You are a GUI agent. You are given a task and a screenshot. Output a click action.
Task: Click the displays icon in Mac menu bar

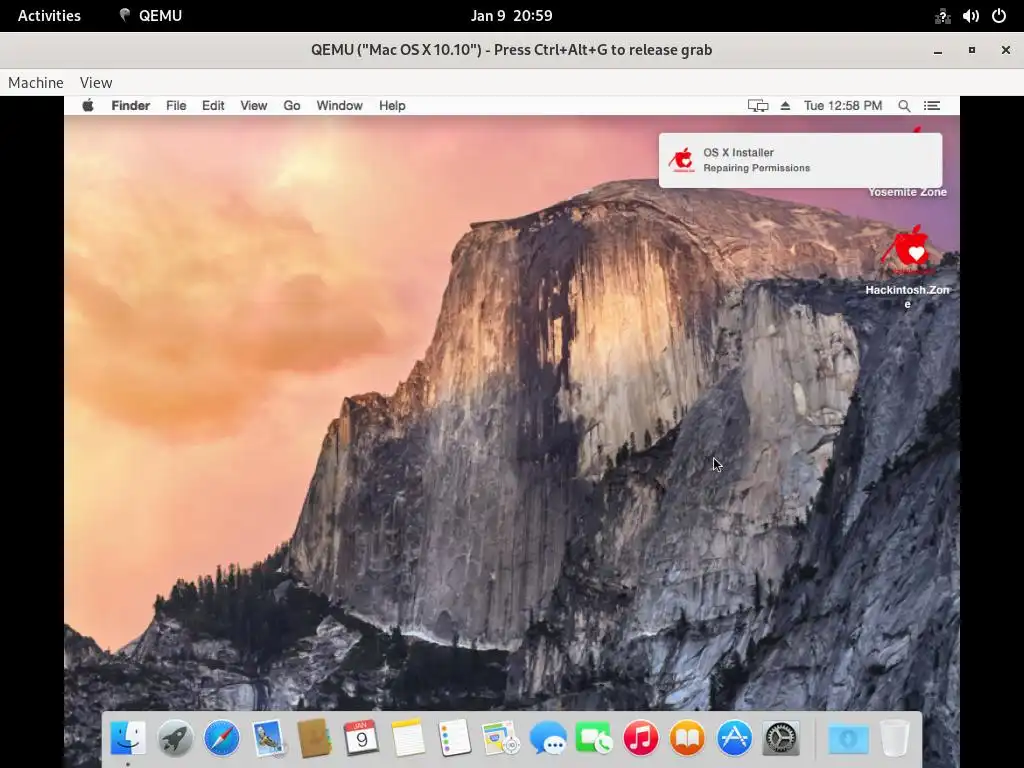[758, 106]
